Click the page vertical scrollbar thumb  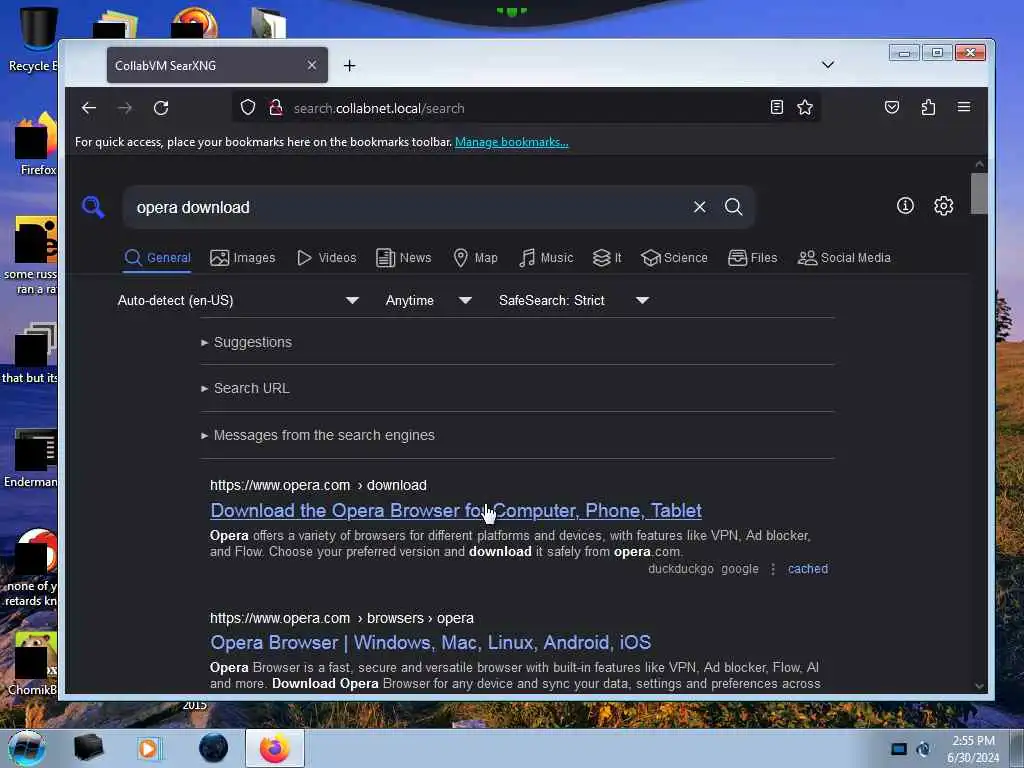pos(978,193)
